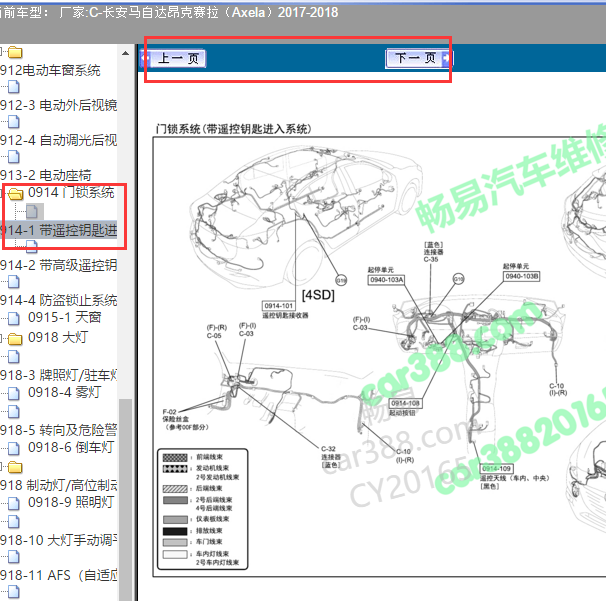Screen dimensions: 606x601
Task: Go to next page with 下一页 button
Action: [419, 58]
